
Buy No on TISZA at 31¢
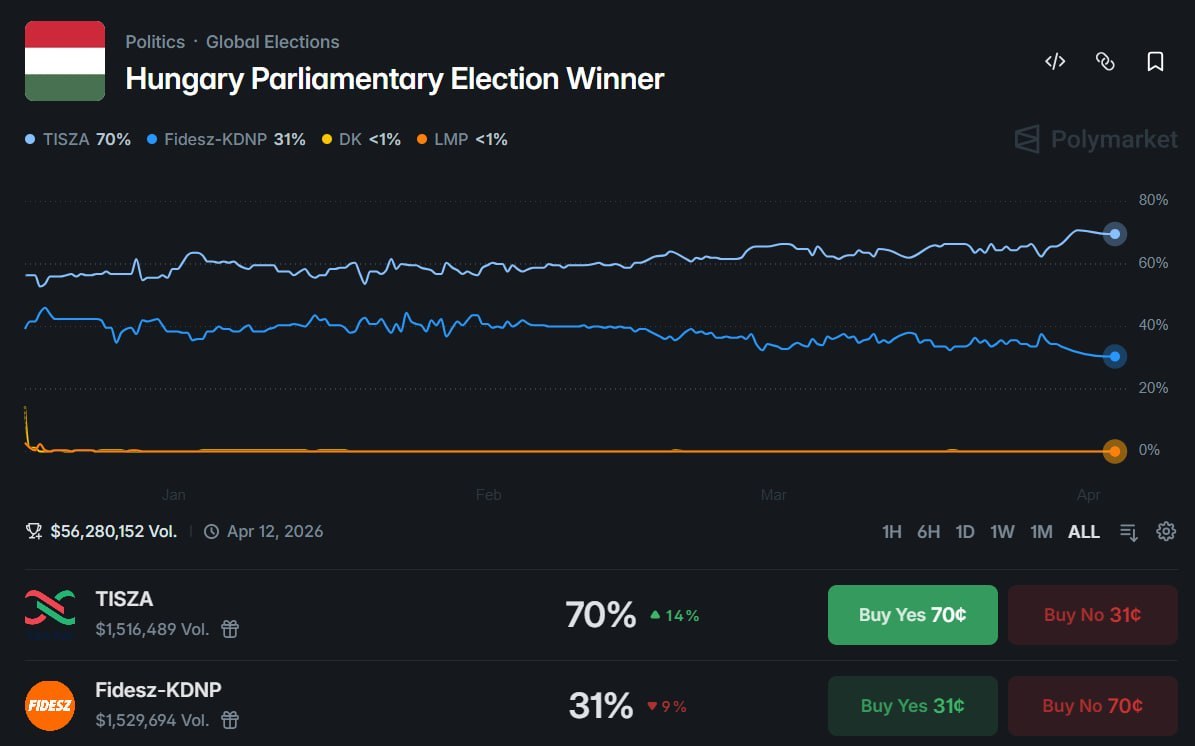[1092, 615]
